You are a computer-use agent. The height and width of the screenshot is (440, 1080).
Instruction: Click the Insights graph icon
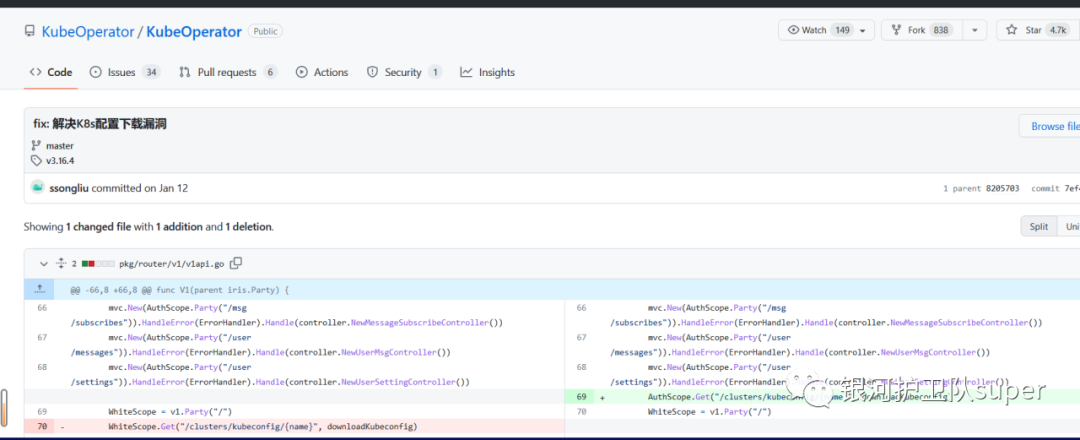466,72
